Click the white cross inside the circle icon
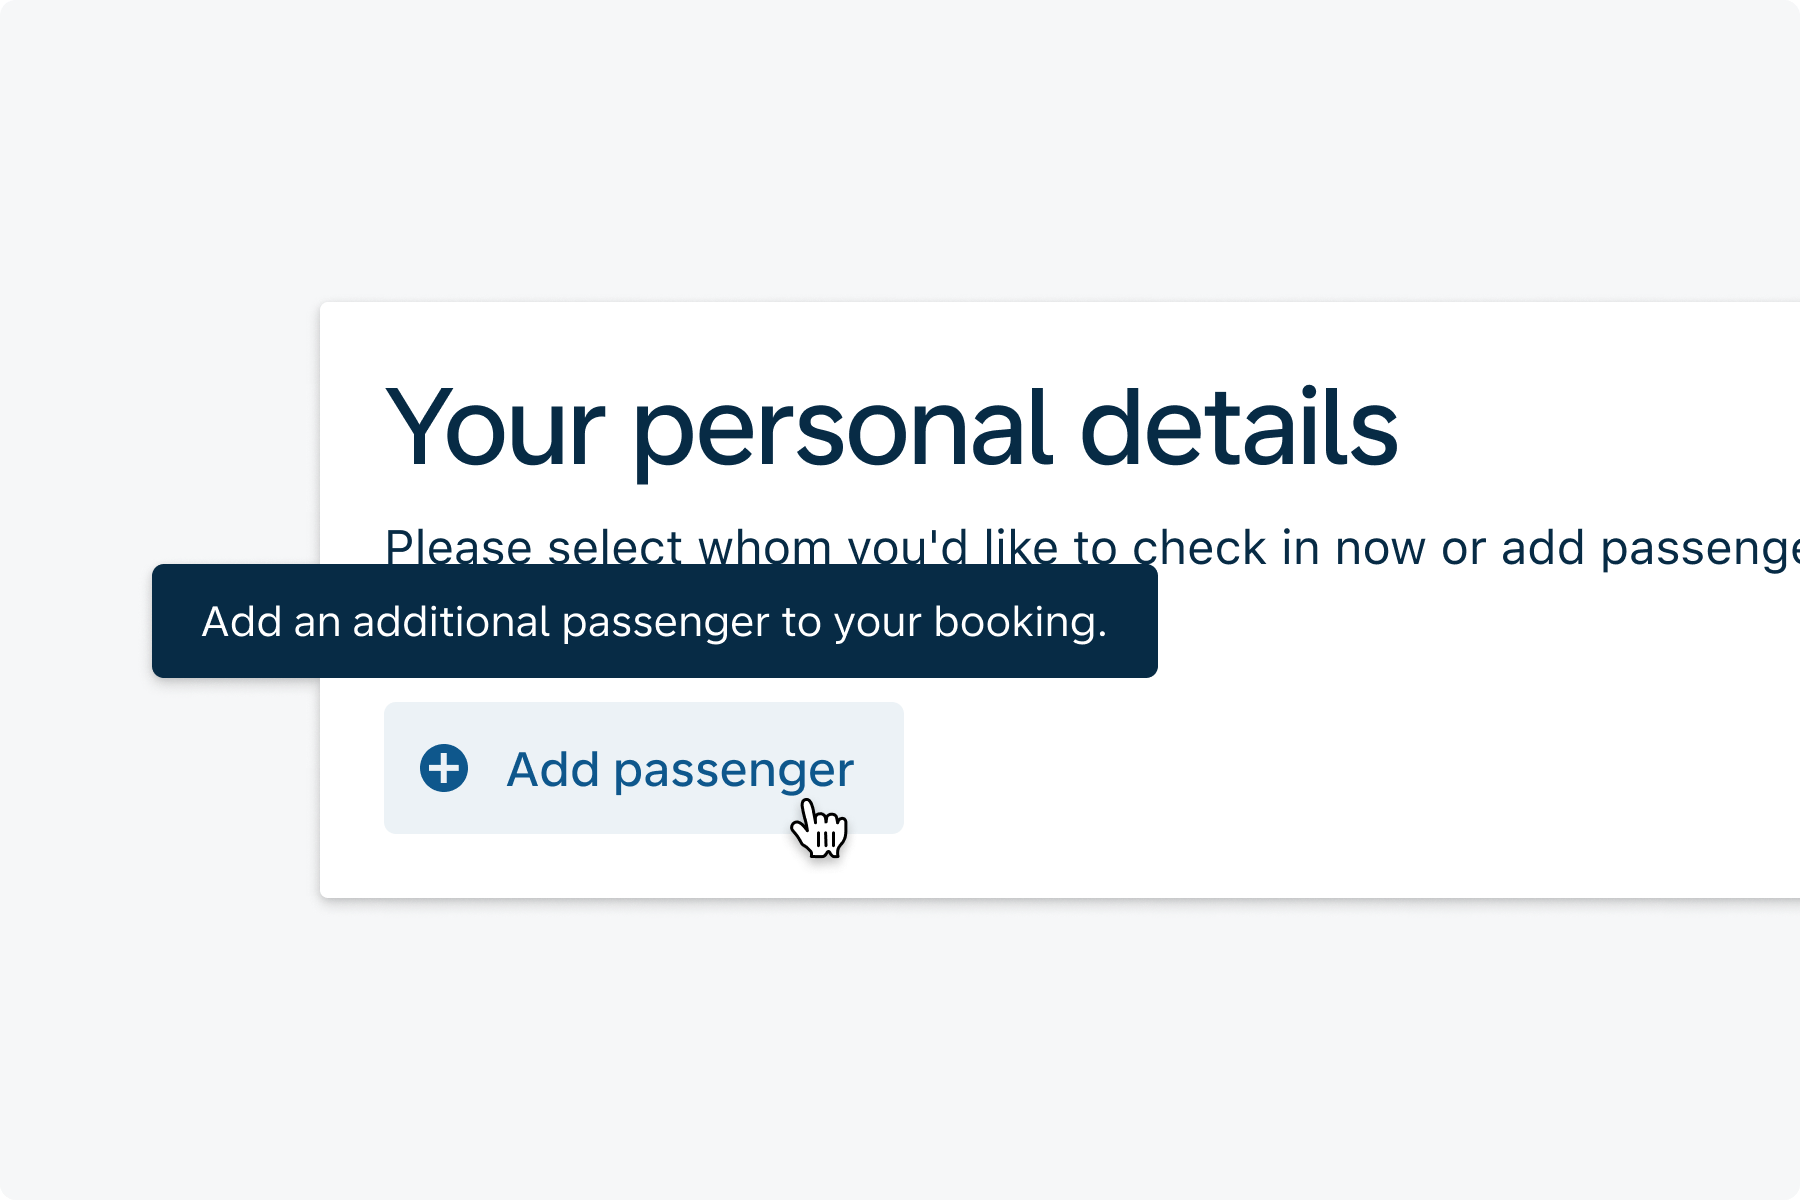This screenshot has width=1800, height=1200. tap(444, 769)
